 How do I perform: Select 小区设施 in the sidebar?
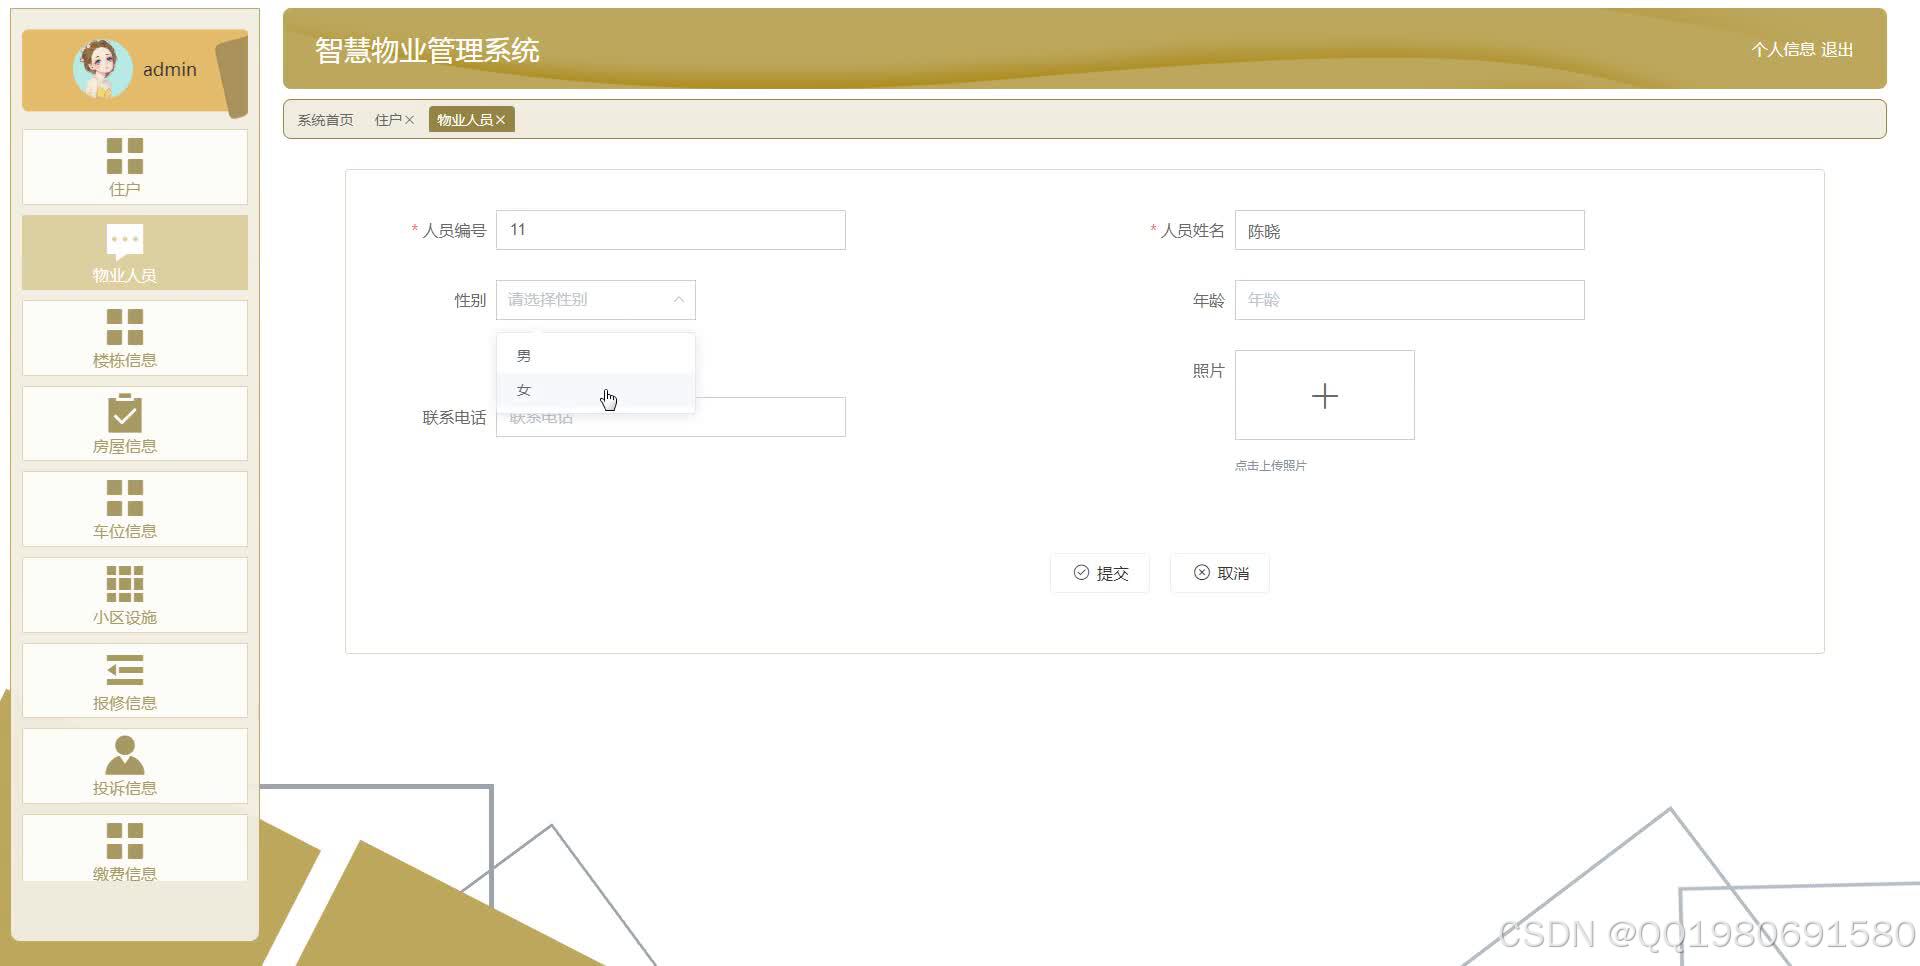click(x=124, y=595)
